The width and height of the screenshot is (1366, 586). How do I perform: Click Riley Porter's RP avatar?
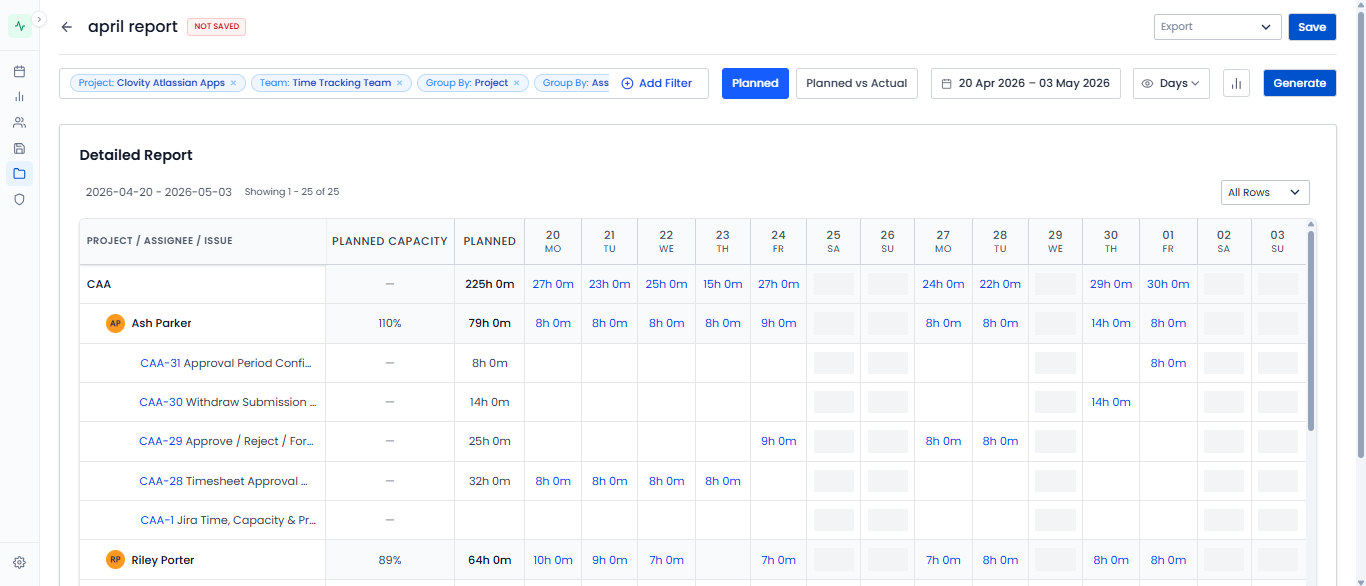pyautogui.click(x=115, y=560)
